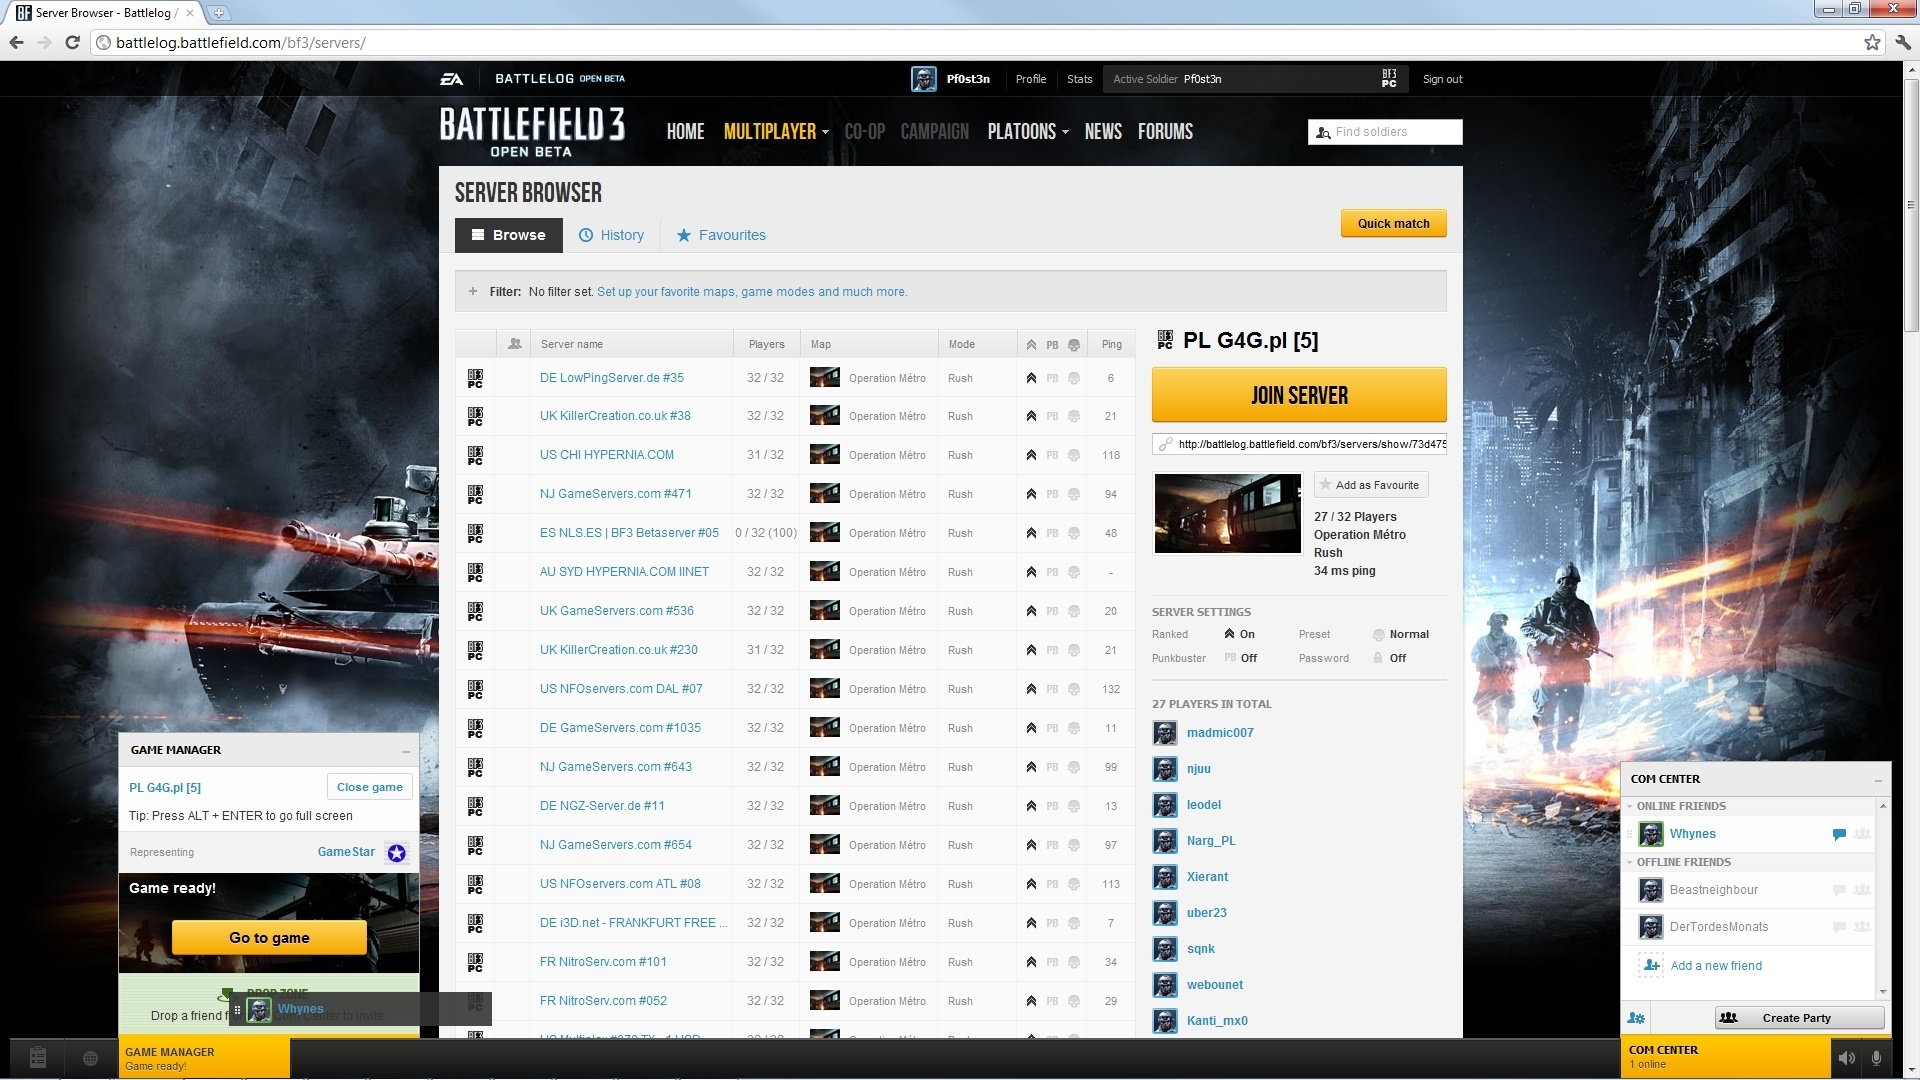Click the add-friend person icon
This screenshot has width=1920, height=1080.
(x=1651, y=966)
